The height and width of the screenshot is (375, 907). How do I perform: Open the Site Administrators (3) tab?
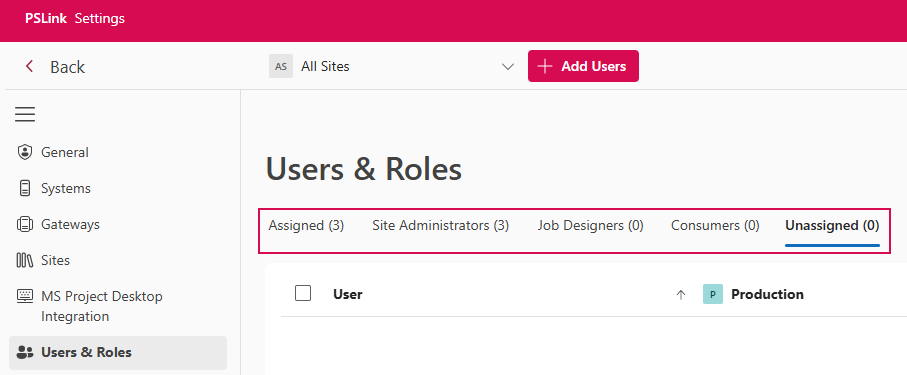pyautogui.click(x=440, y=226)
